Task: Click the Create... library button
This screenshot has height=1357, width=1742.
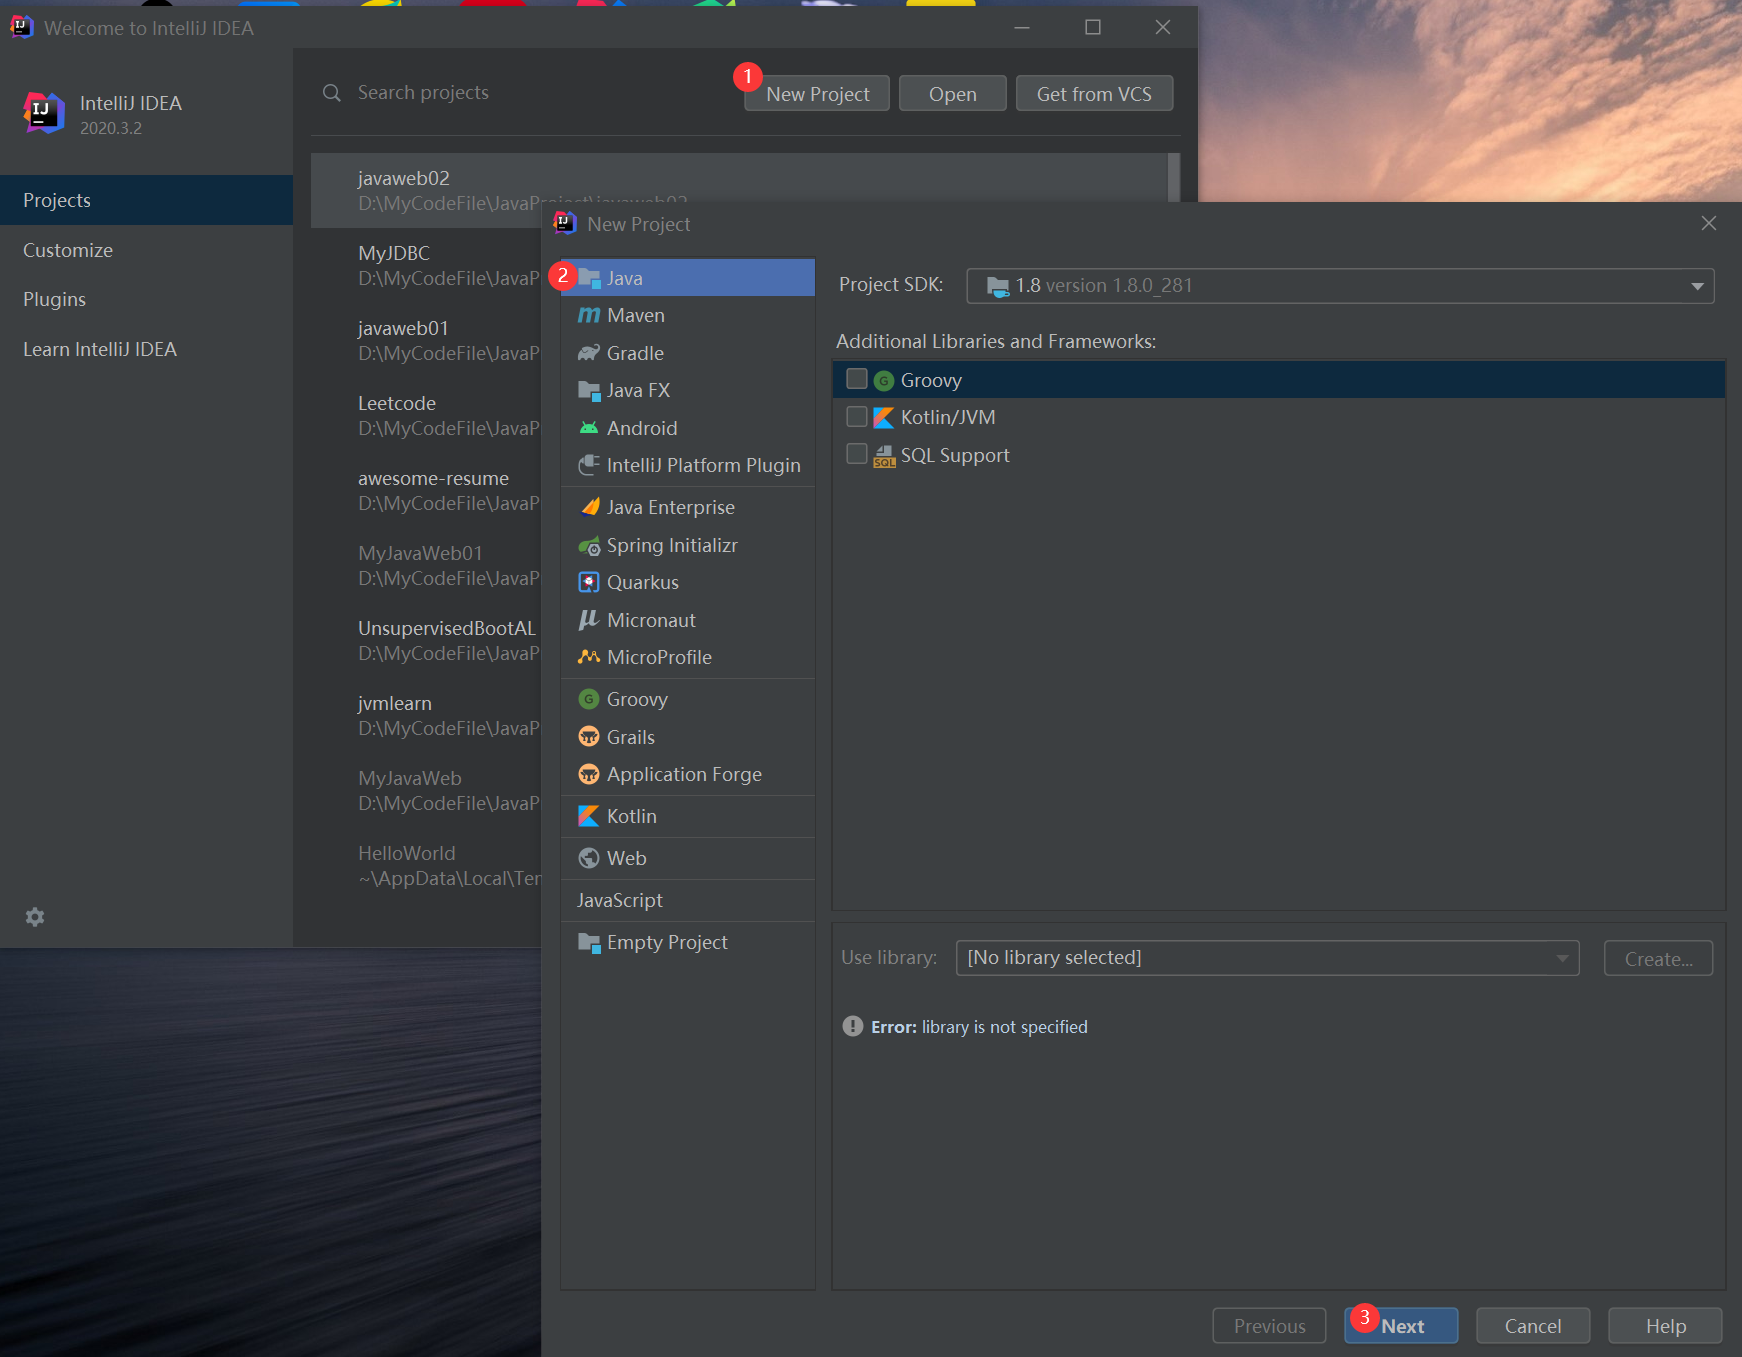Action: tap(1659, 958)
